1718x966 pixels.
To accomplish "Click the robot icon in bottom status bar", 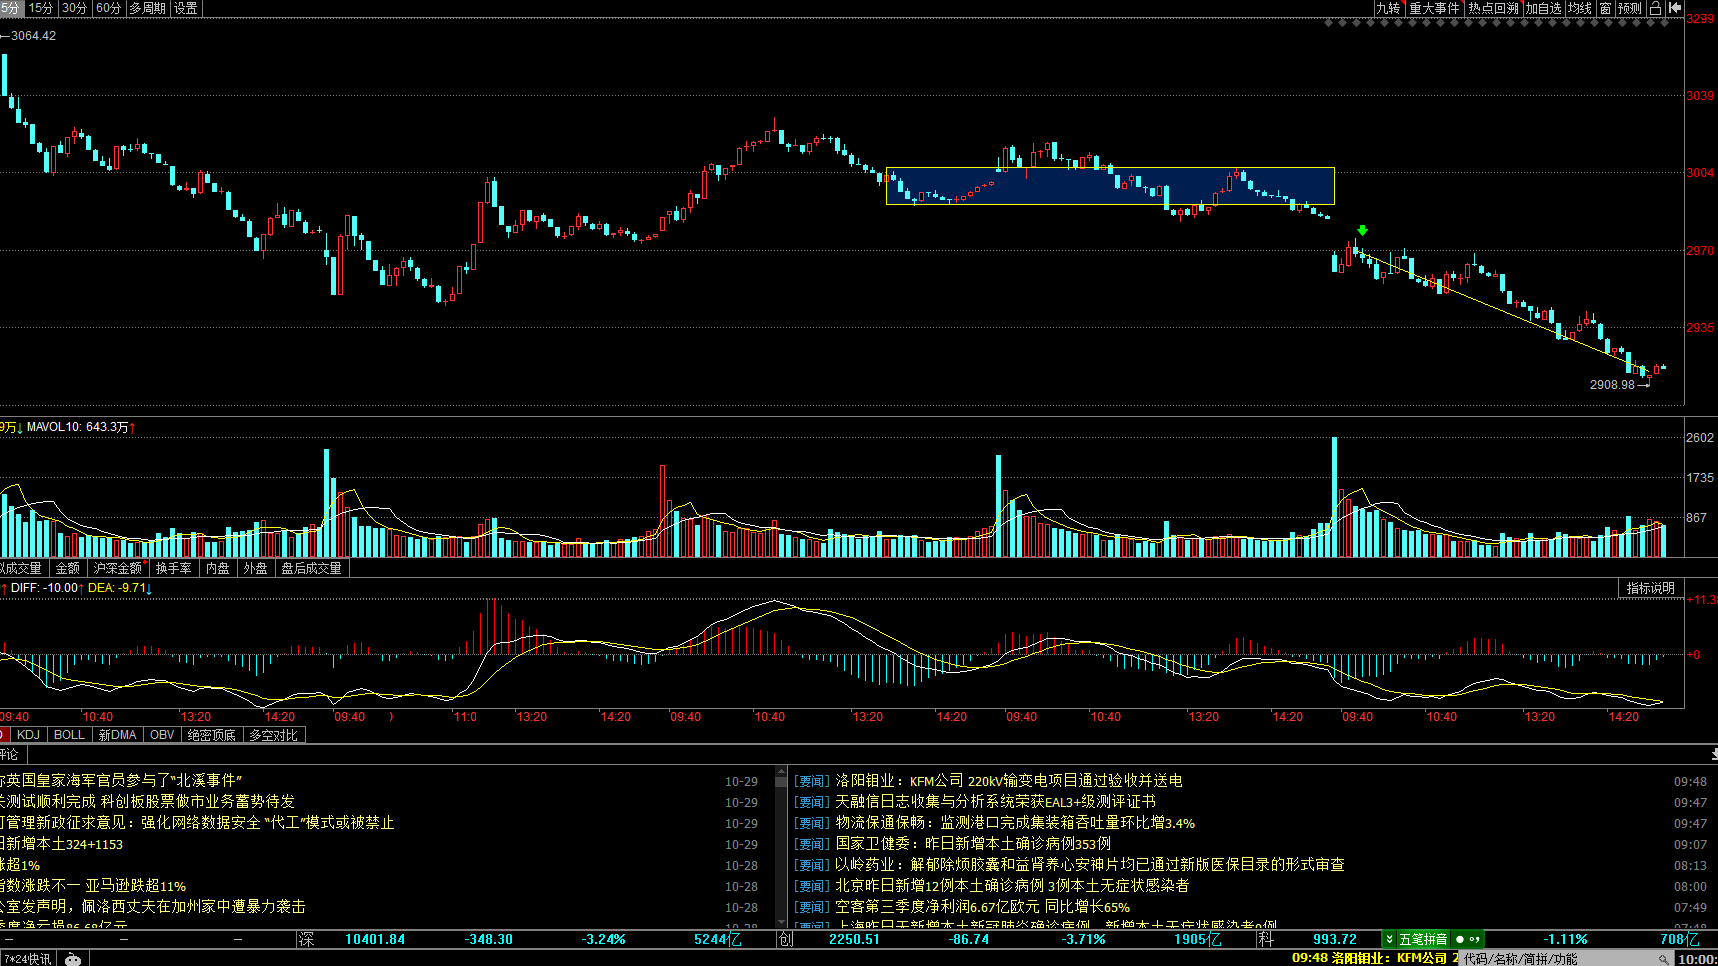I will click(x=73, y=959).
